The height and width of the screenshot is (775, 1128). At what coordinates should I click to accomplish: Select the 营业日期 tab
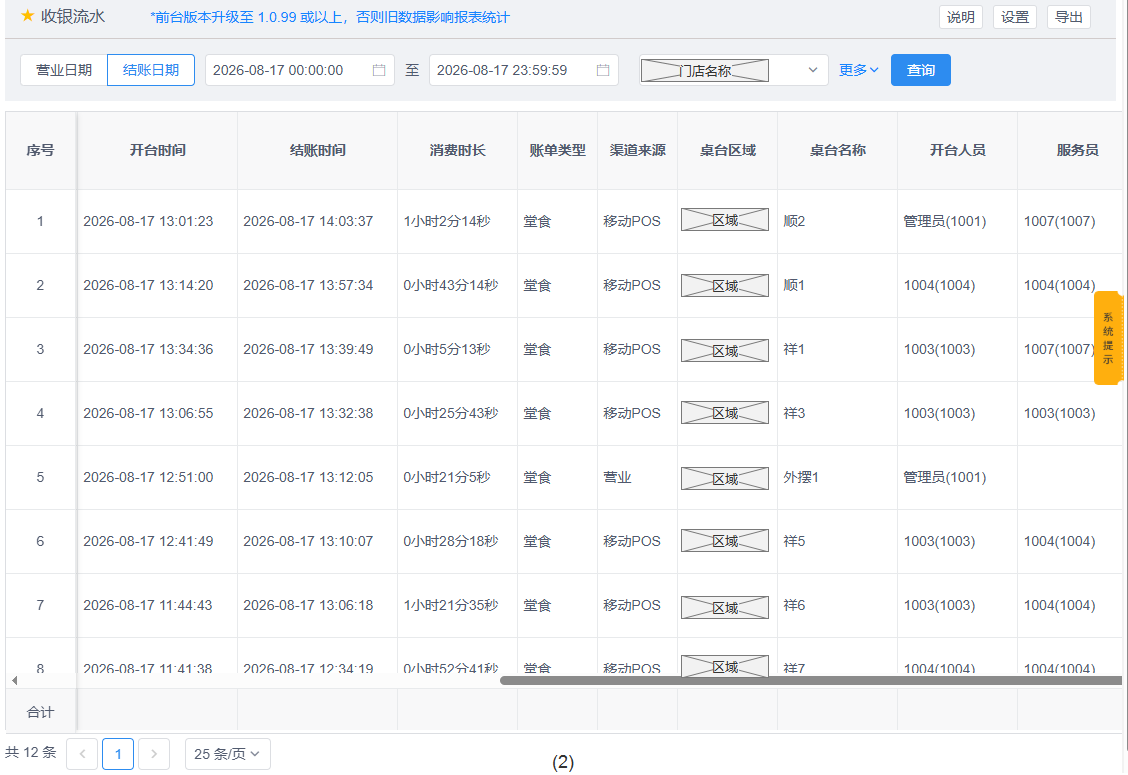(64, 70)
